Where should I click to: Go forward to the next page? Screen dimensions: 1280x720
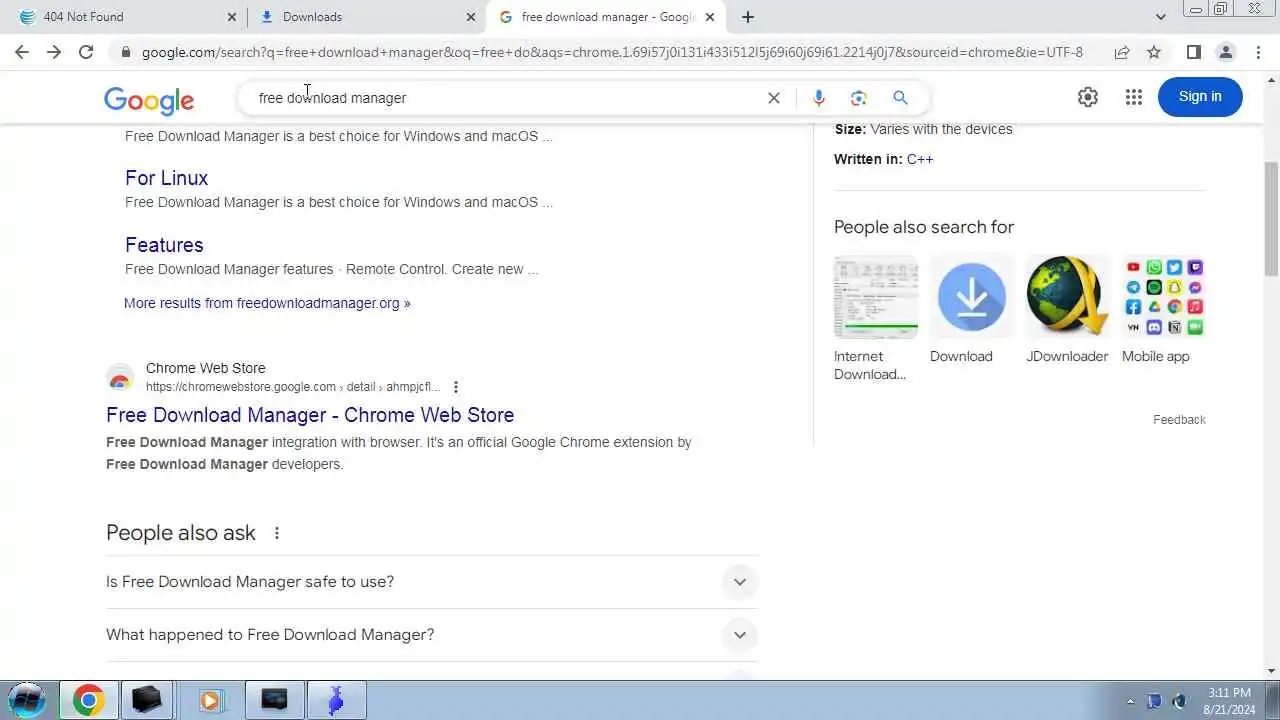click(x=54, y=52)
